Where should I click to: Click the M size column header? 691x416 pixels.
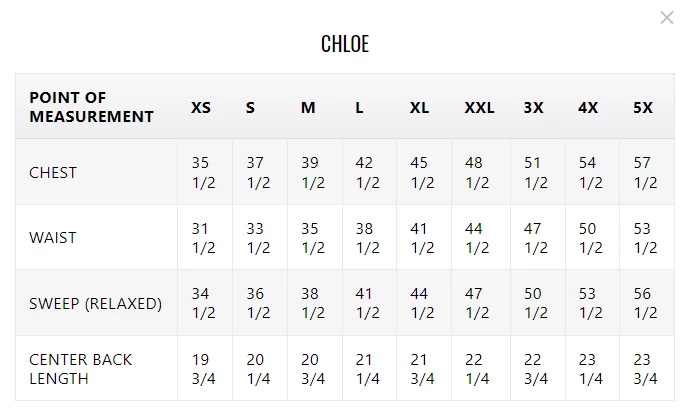[308, 107]
